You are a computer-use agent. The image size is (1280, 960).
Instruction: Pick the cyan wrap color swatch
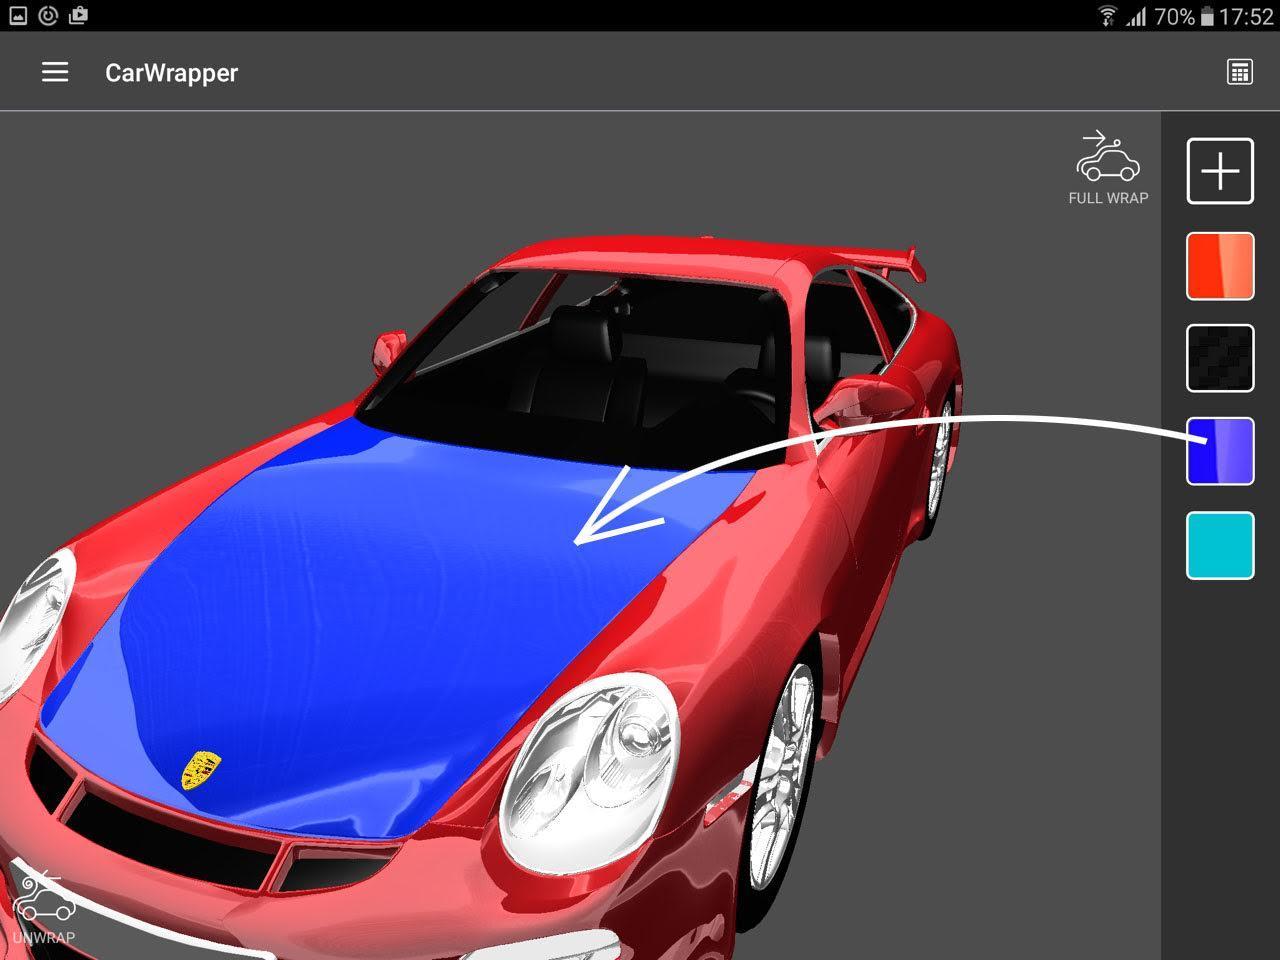(1220, 545)
